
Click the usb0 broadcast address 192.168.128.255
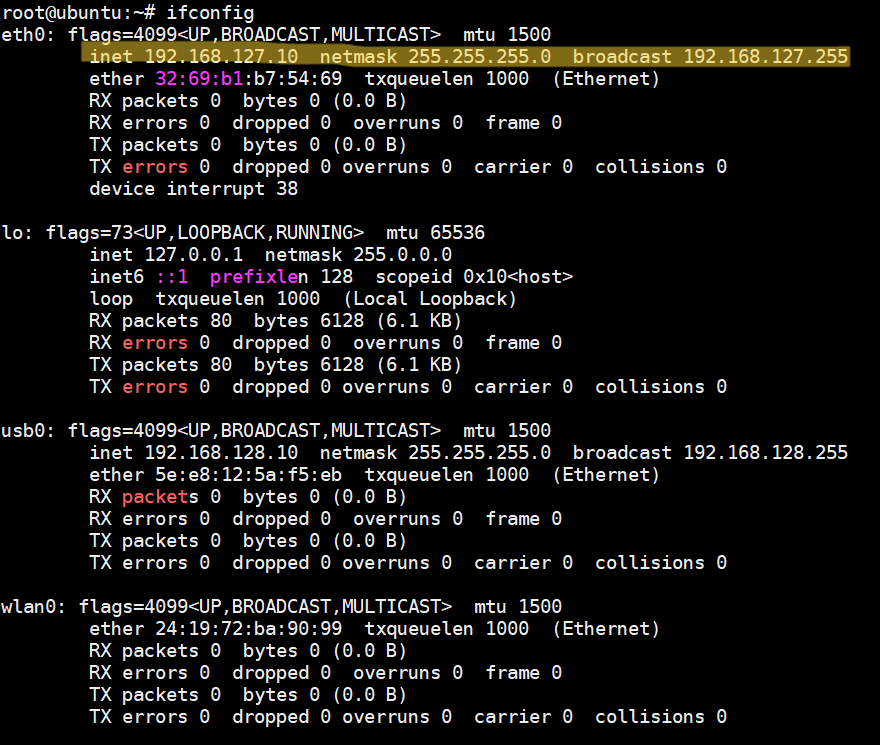[765, 453]
